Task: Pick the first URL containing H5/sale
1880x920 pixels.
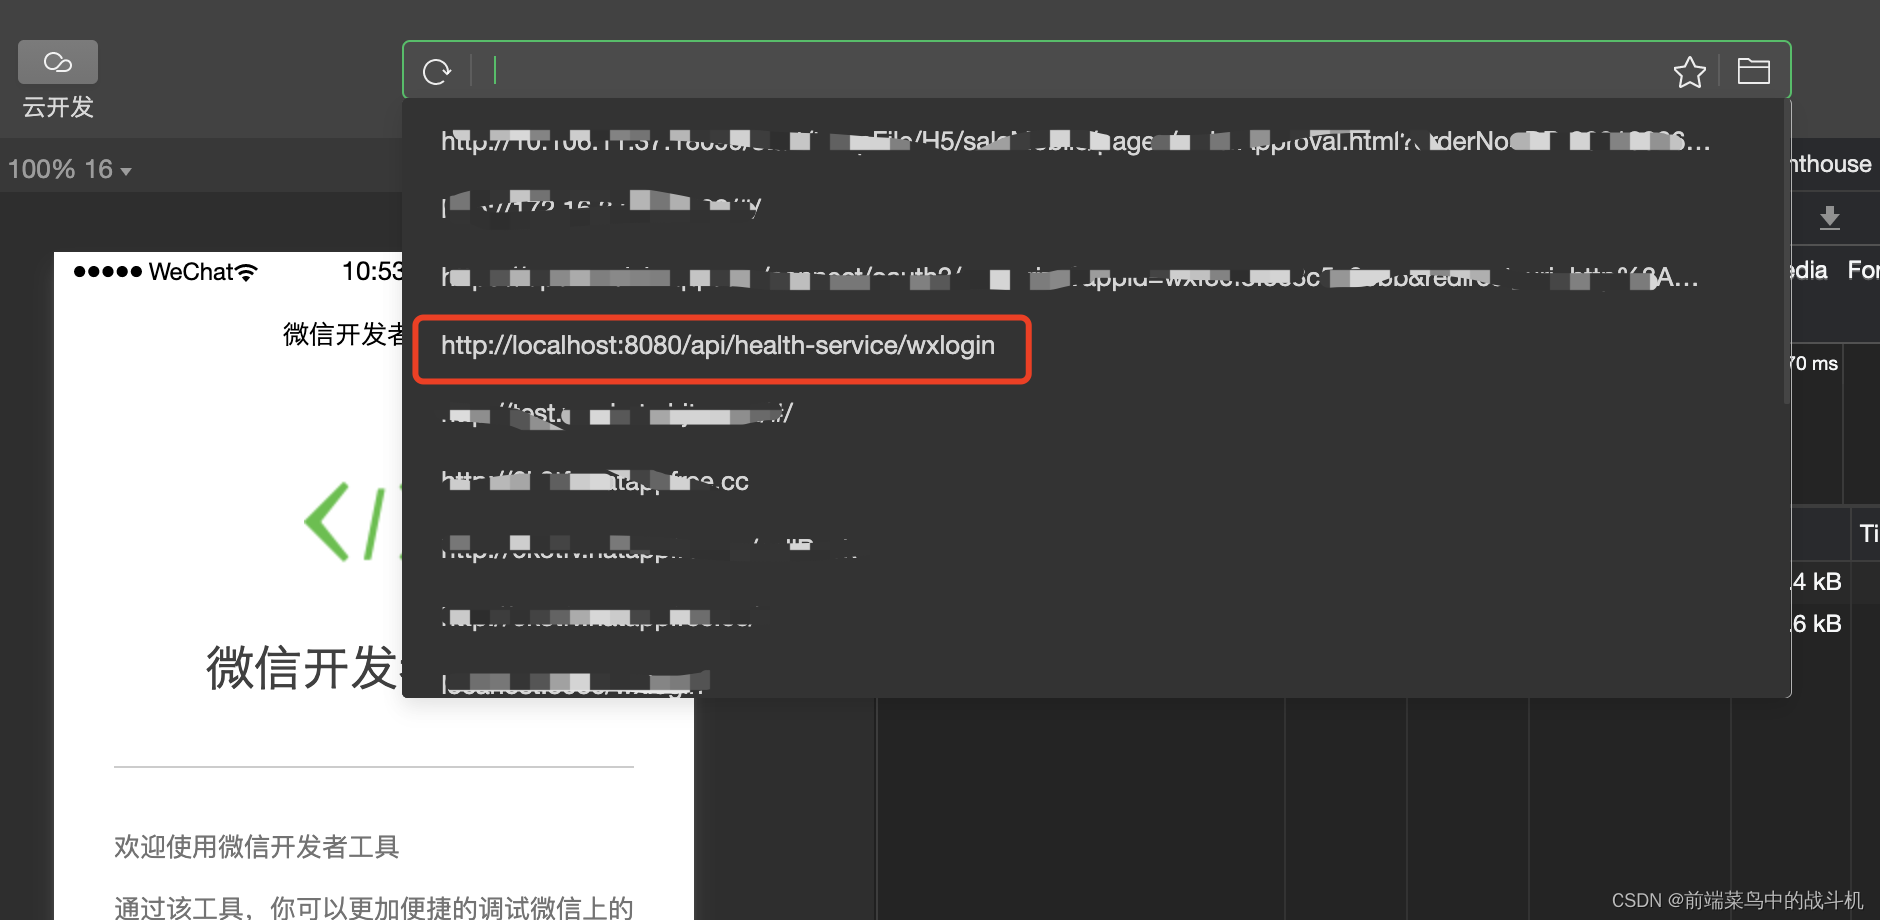Action: (1075, 141)
